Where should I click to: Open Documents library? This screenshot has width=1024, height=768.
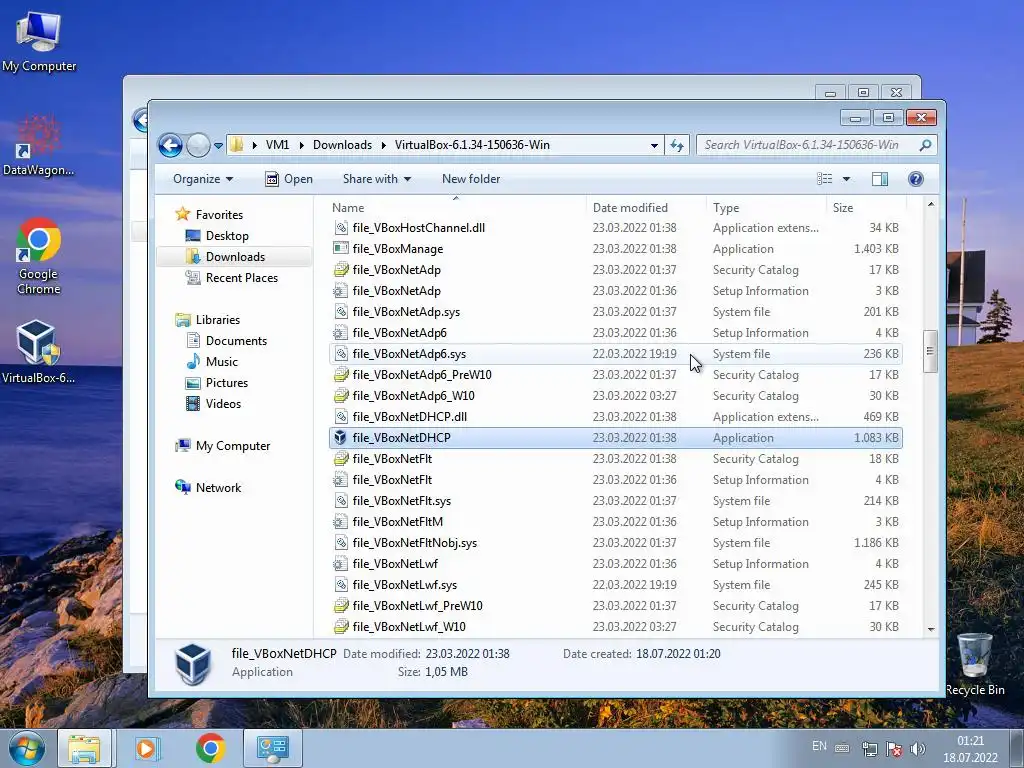[236, 341]
